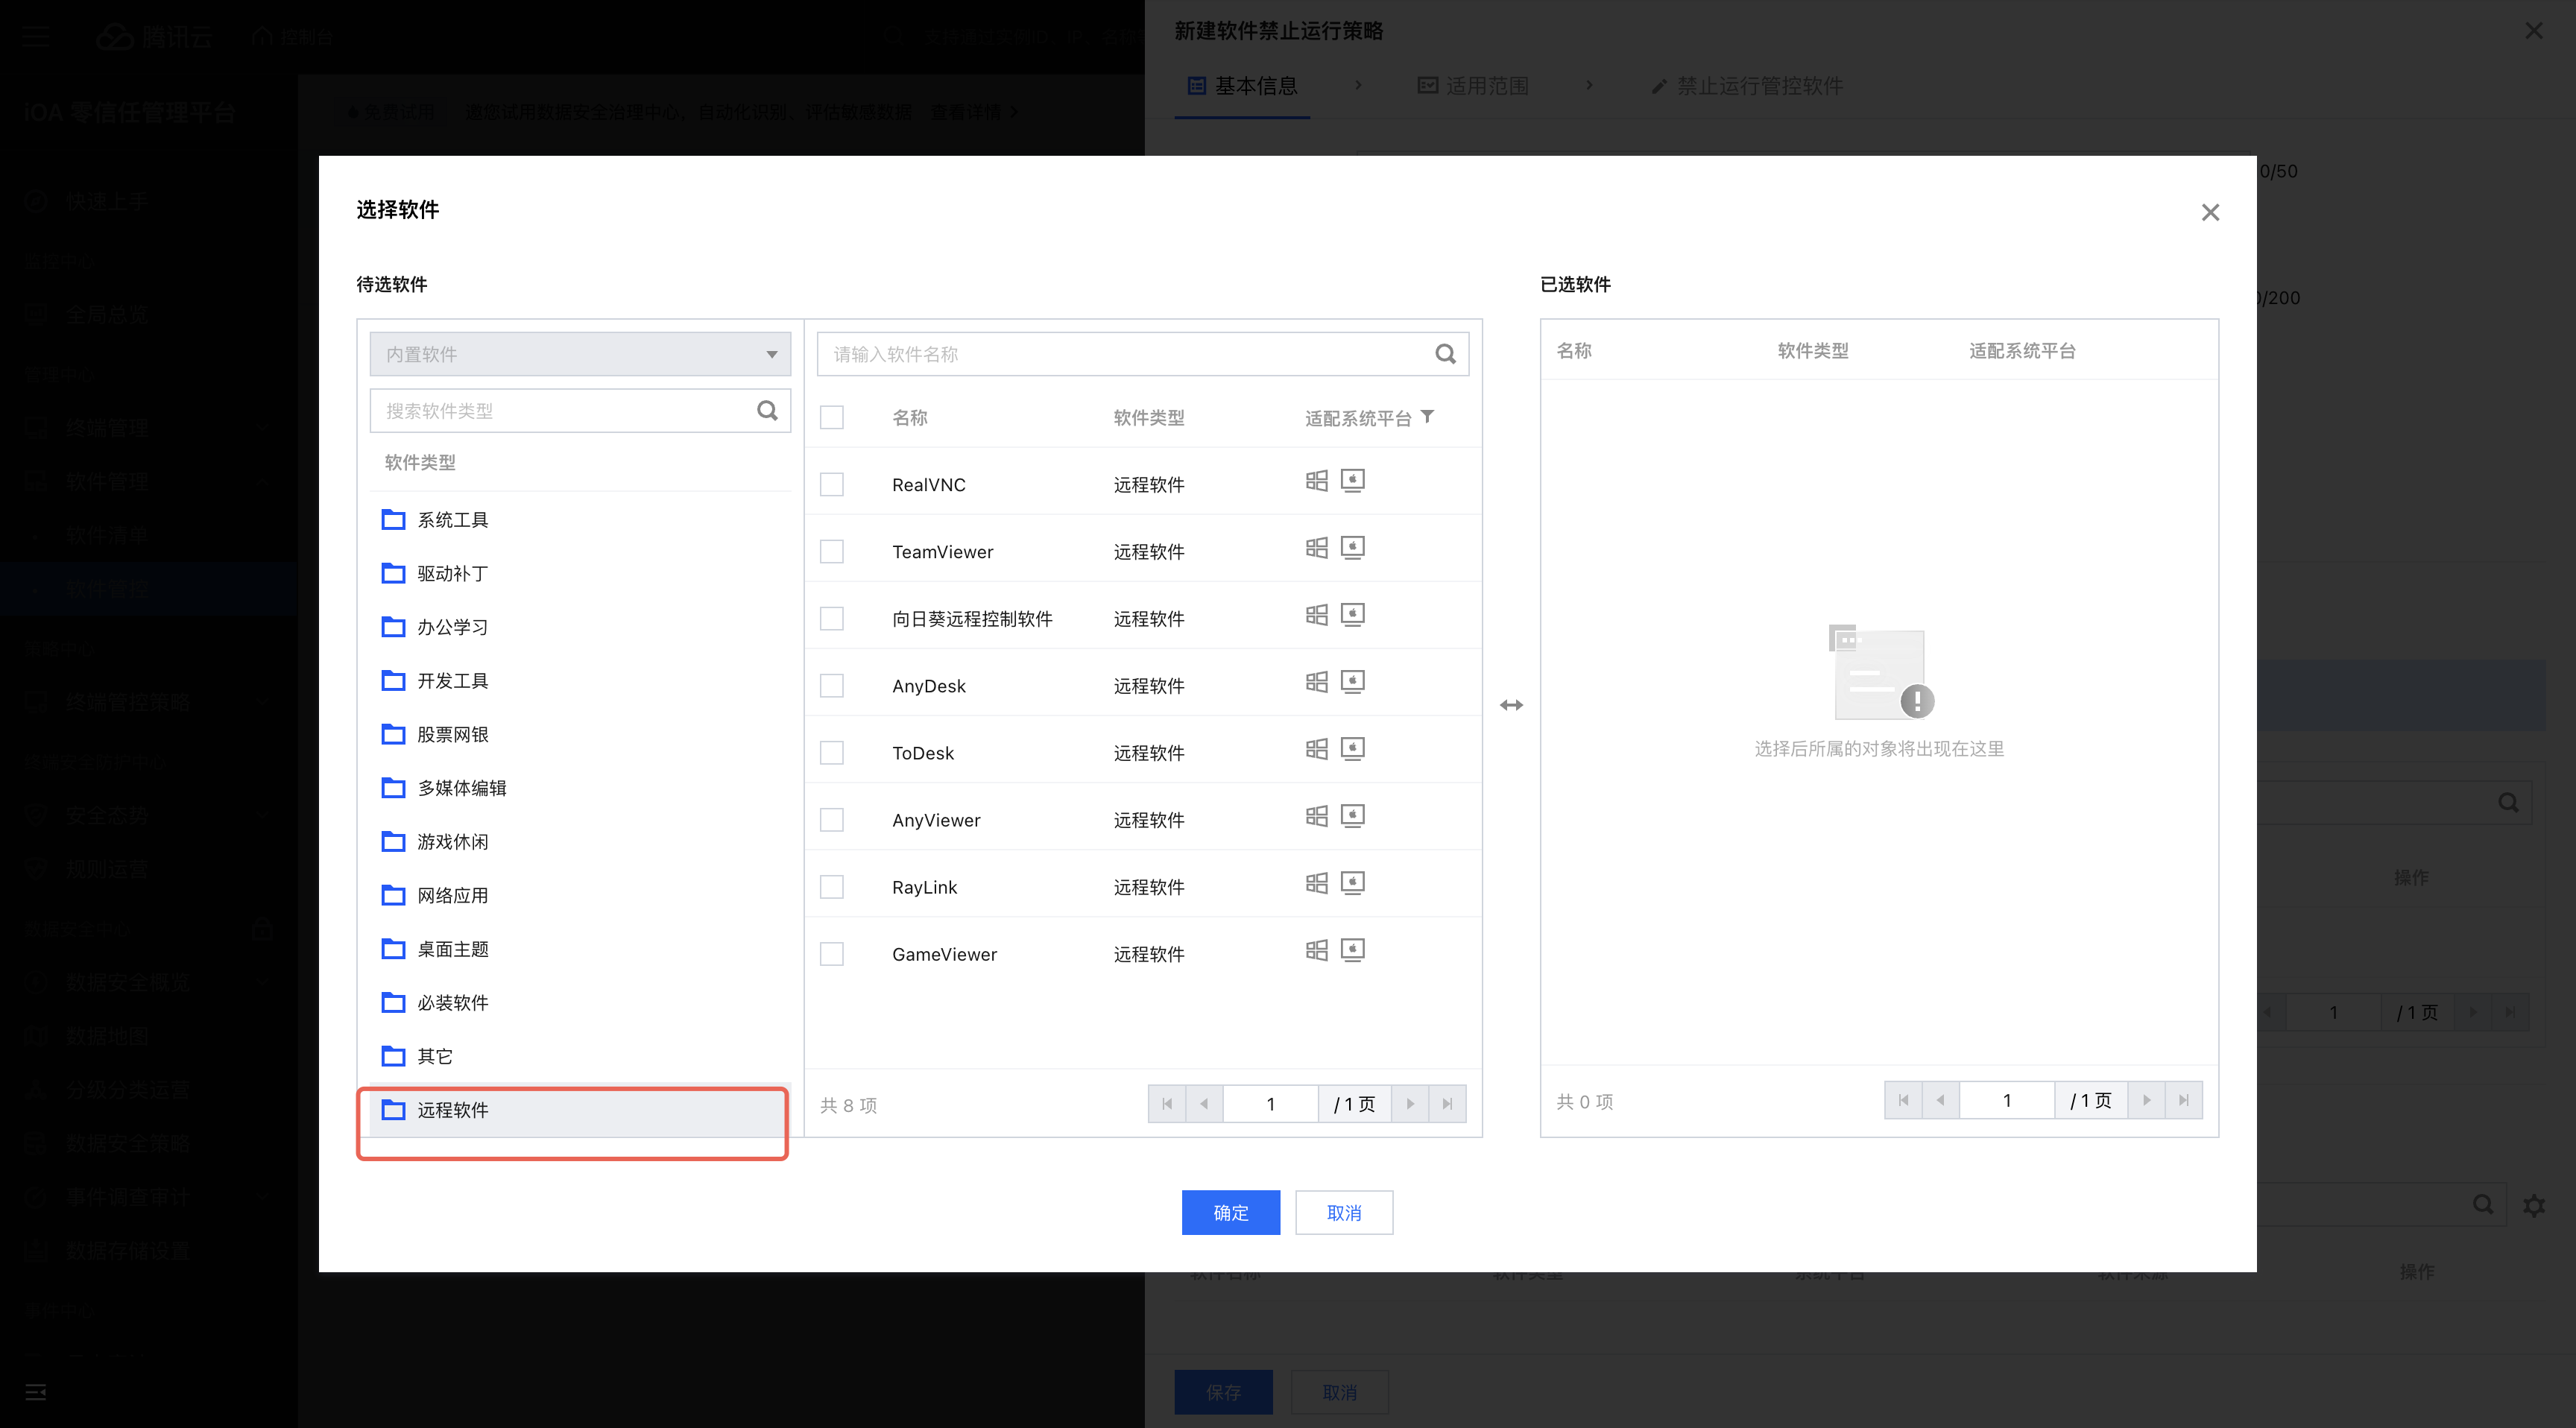2576x1428 pixels.
Task: Open the platform filter funnel icon
Action: [x=1428, y=417]
